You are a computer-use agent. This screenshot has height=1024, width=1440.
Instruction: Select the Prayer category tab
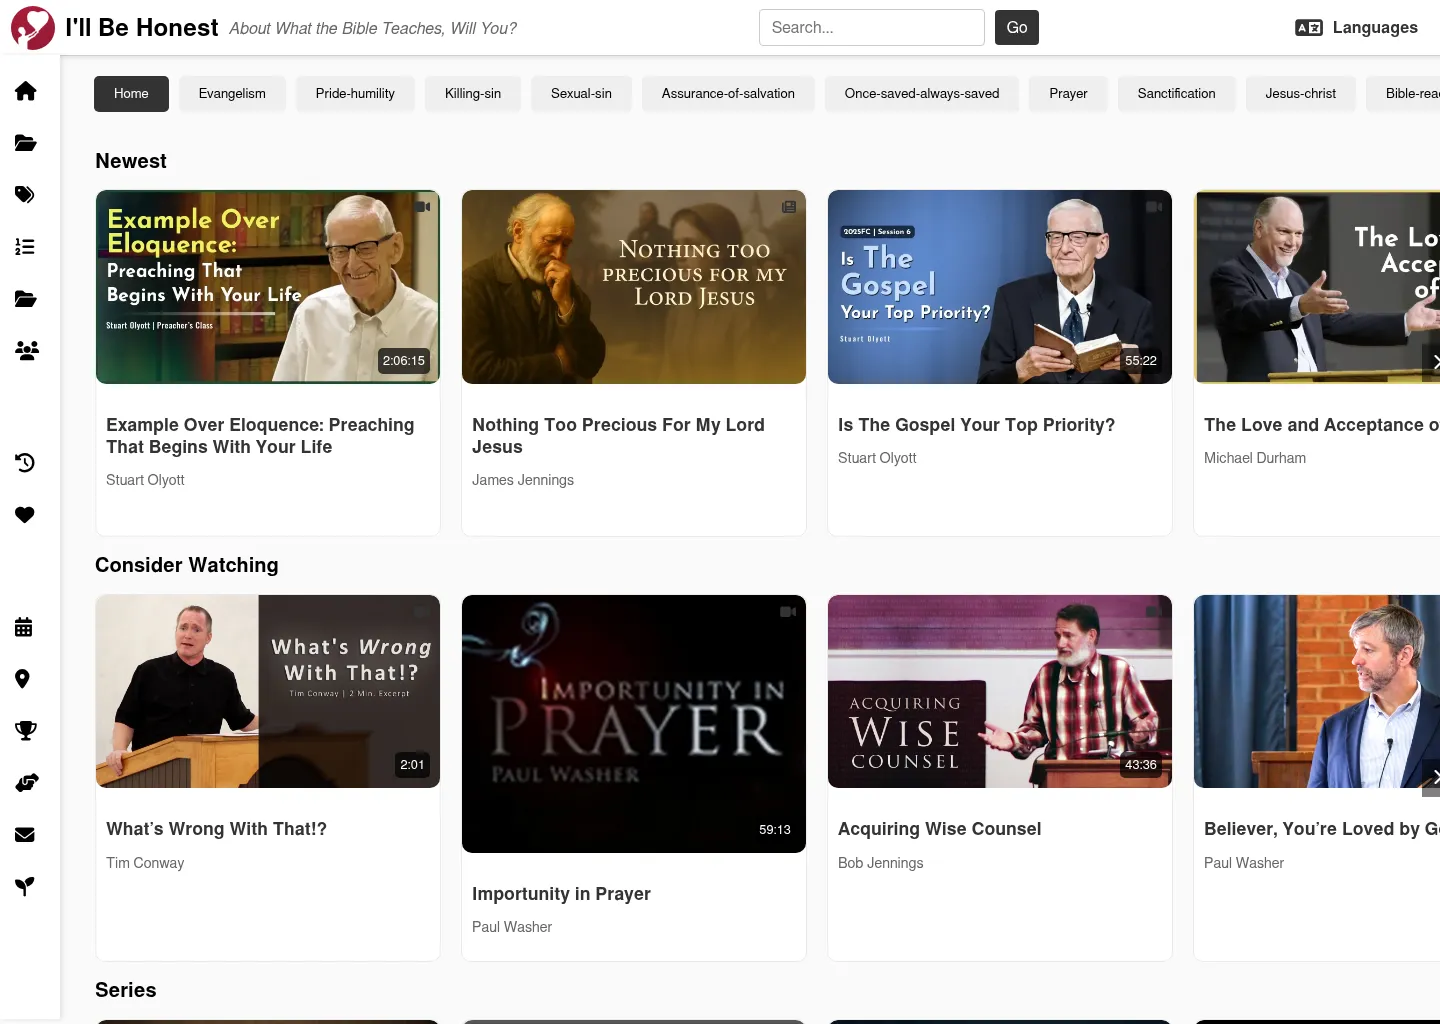click(1068, 94)
